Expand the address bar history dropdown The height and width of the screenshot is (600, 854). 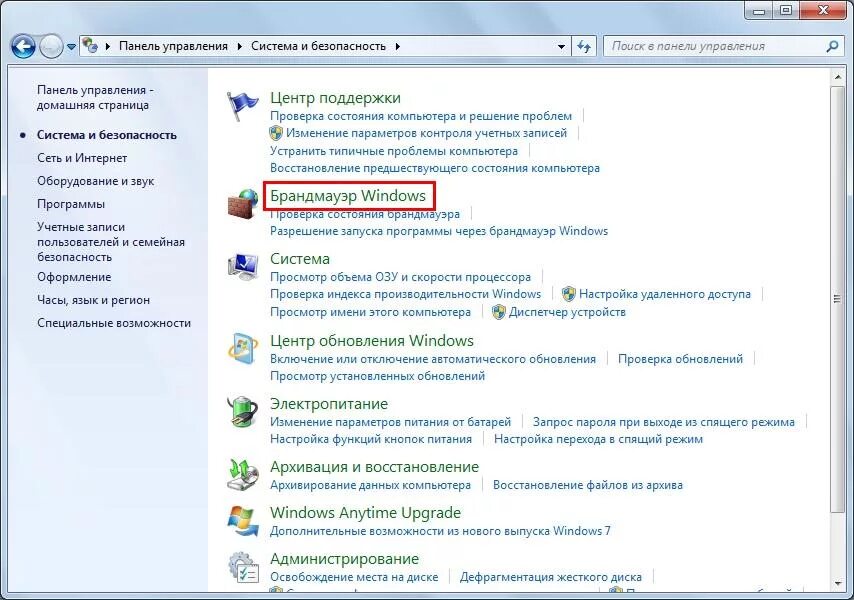(x=562, y=47)
